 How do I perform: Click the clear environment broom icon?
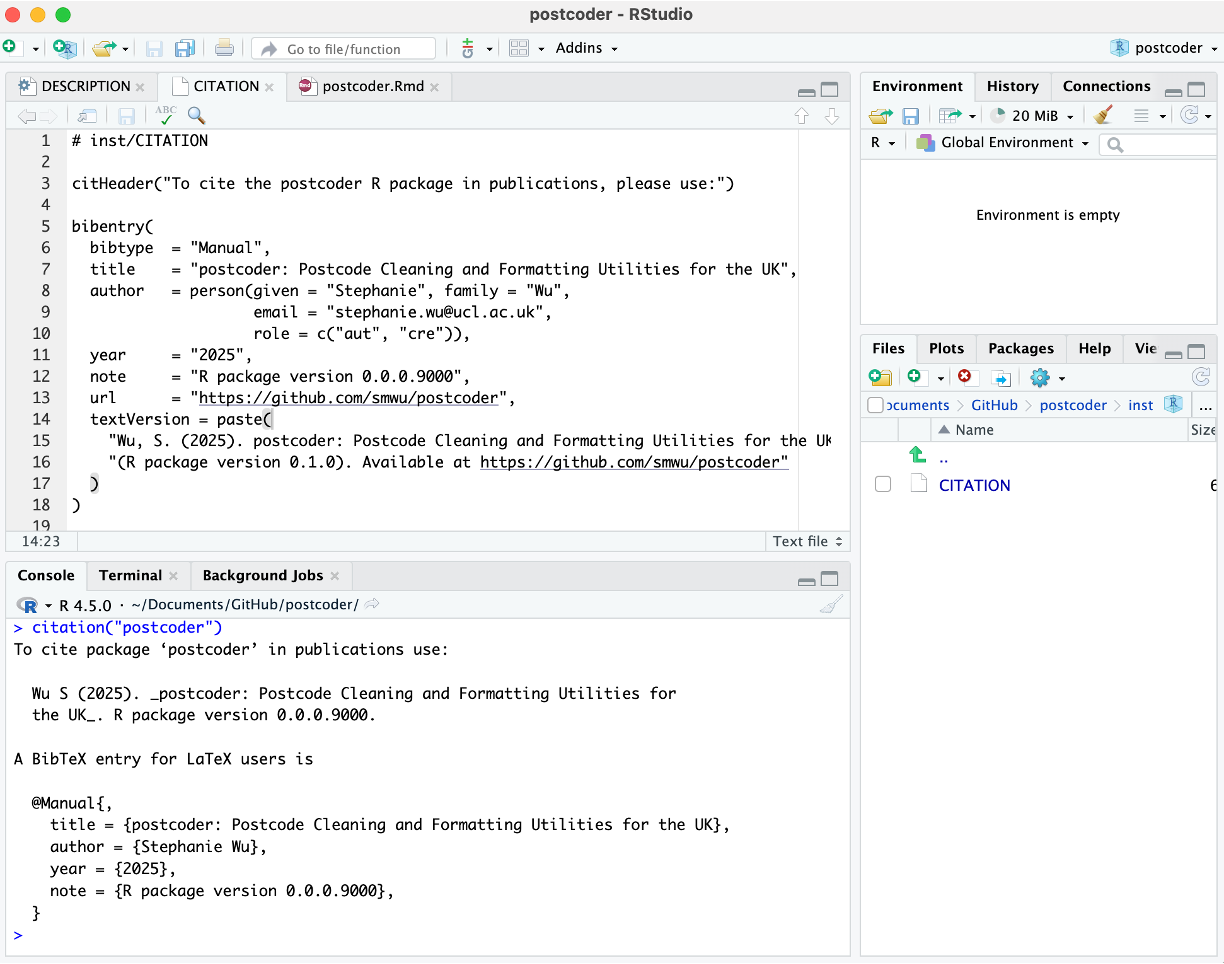click(x=1104, y=116)
